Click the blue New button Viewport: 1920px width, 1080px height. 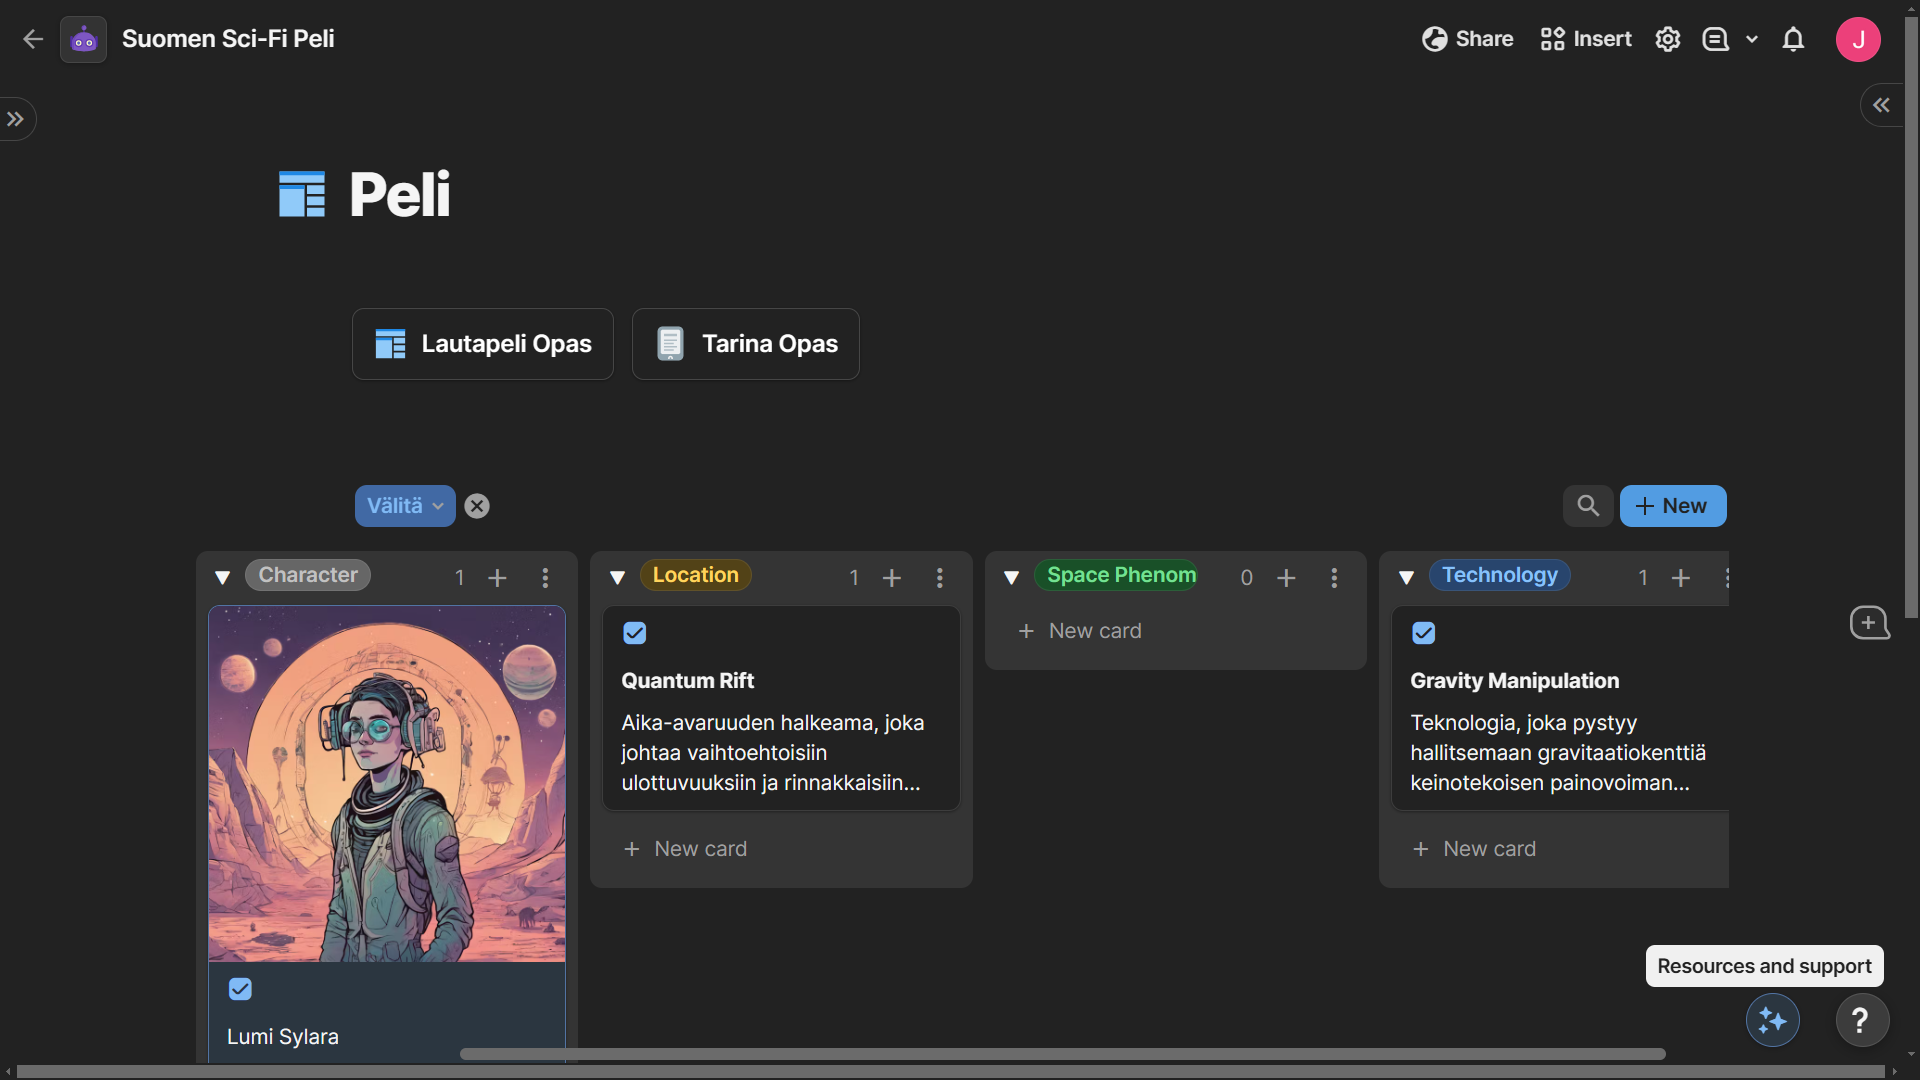coord(1672,506)
